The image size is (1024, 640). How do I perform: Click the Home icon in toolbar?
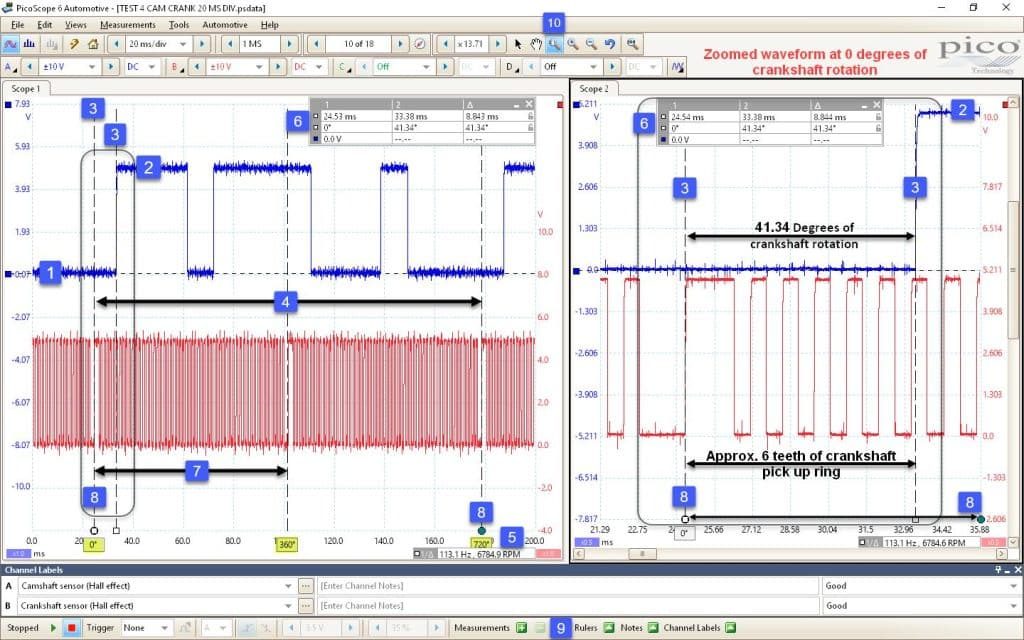[x=93, y=44]
